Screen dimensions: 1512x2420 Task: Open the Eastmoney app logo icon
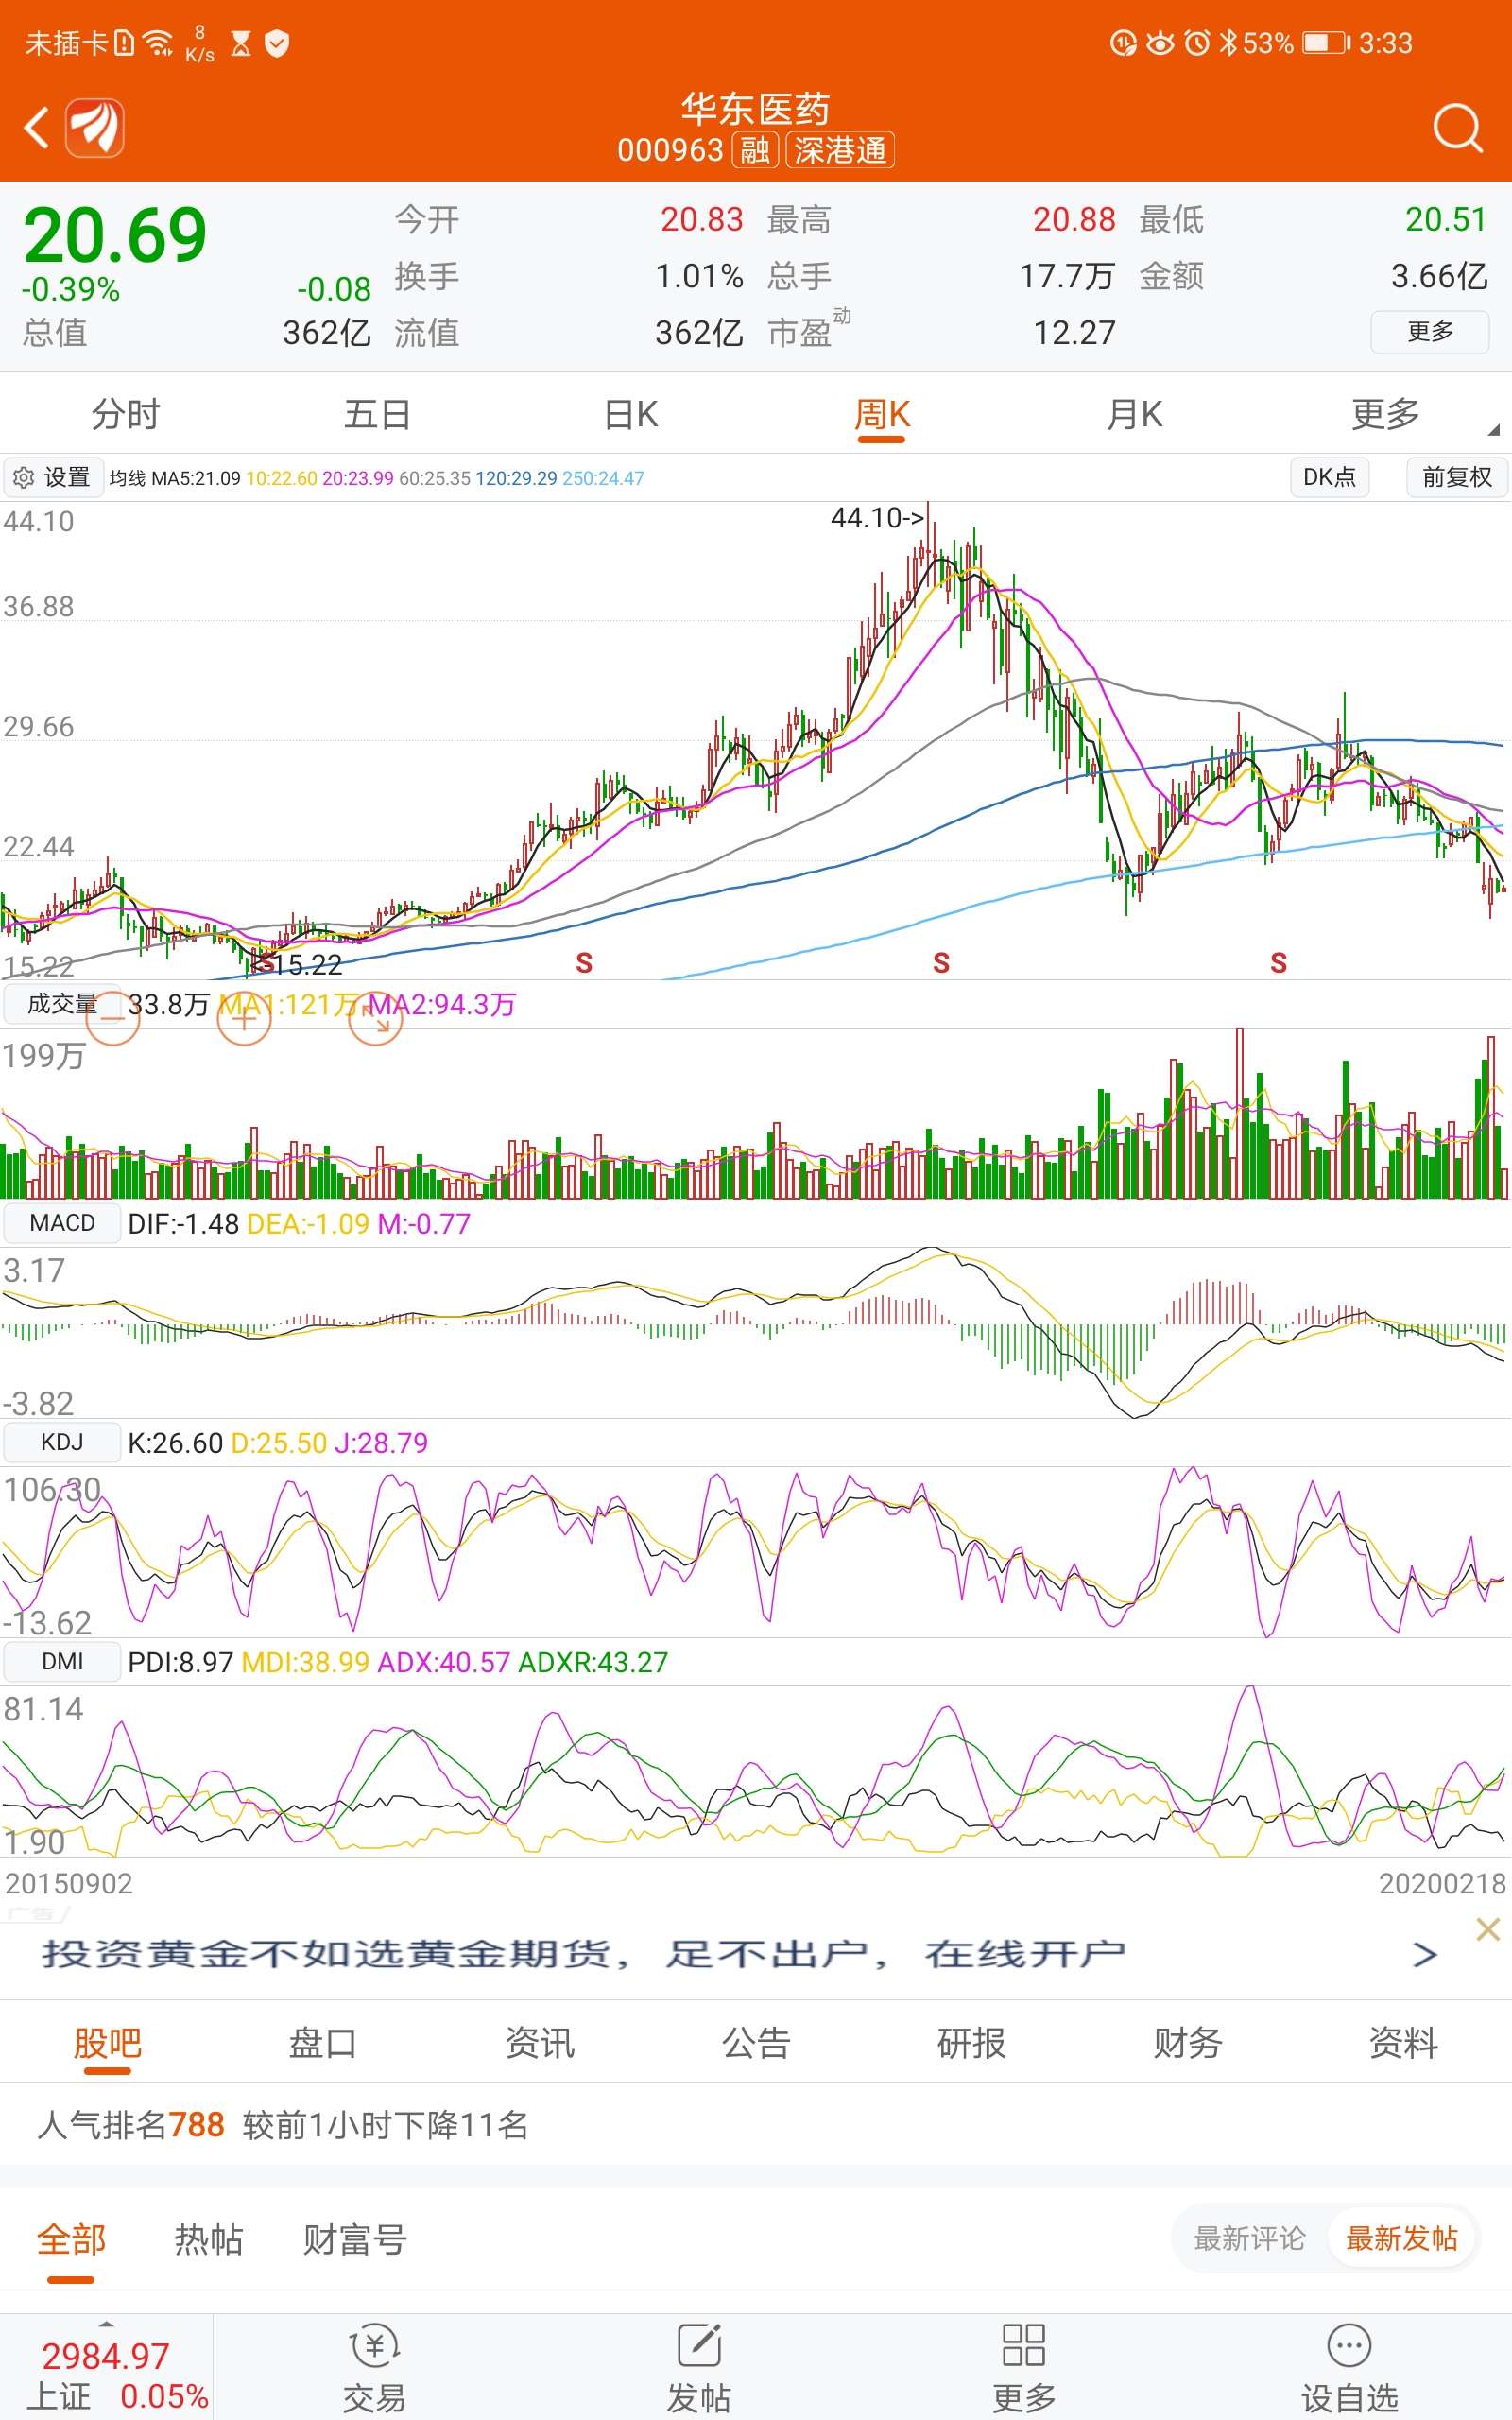tap(95, 128)
